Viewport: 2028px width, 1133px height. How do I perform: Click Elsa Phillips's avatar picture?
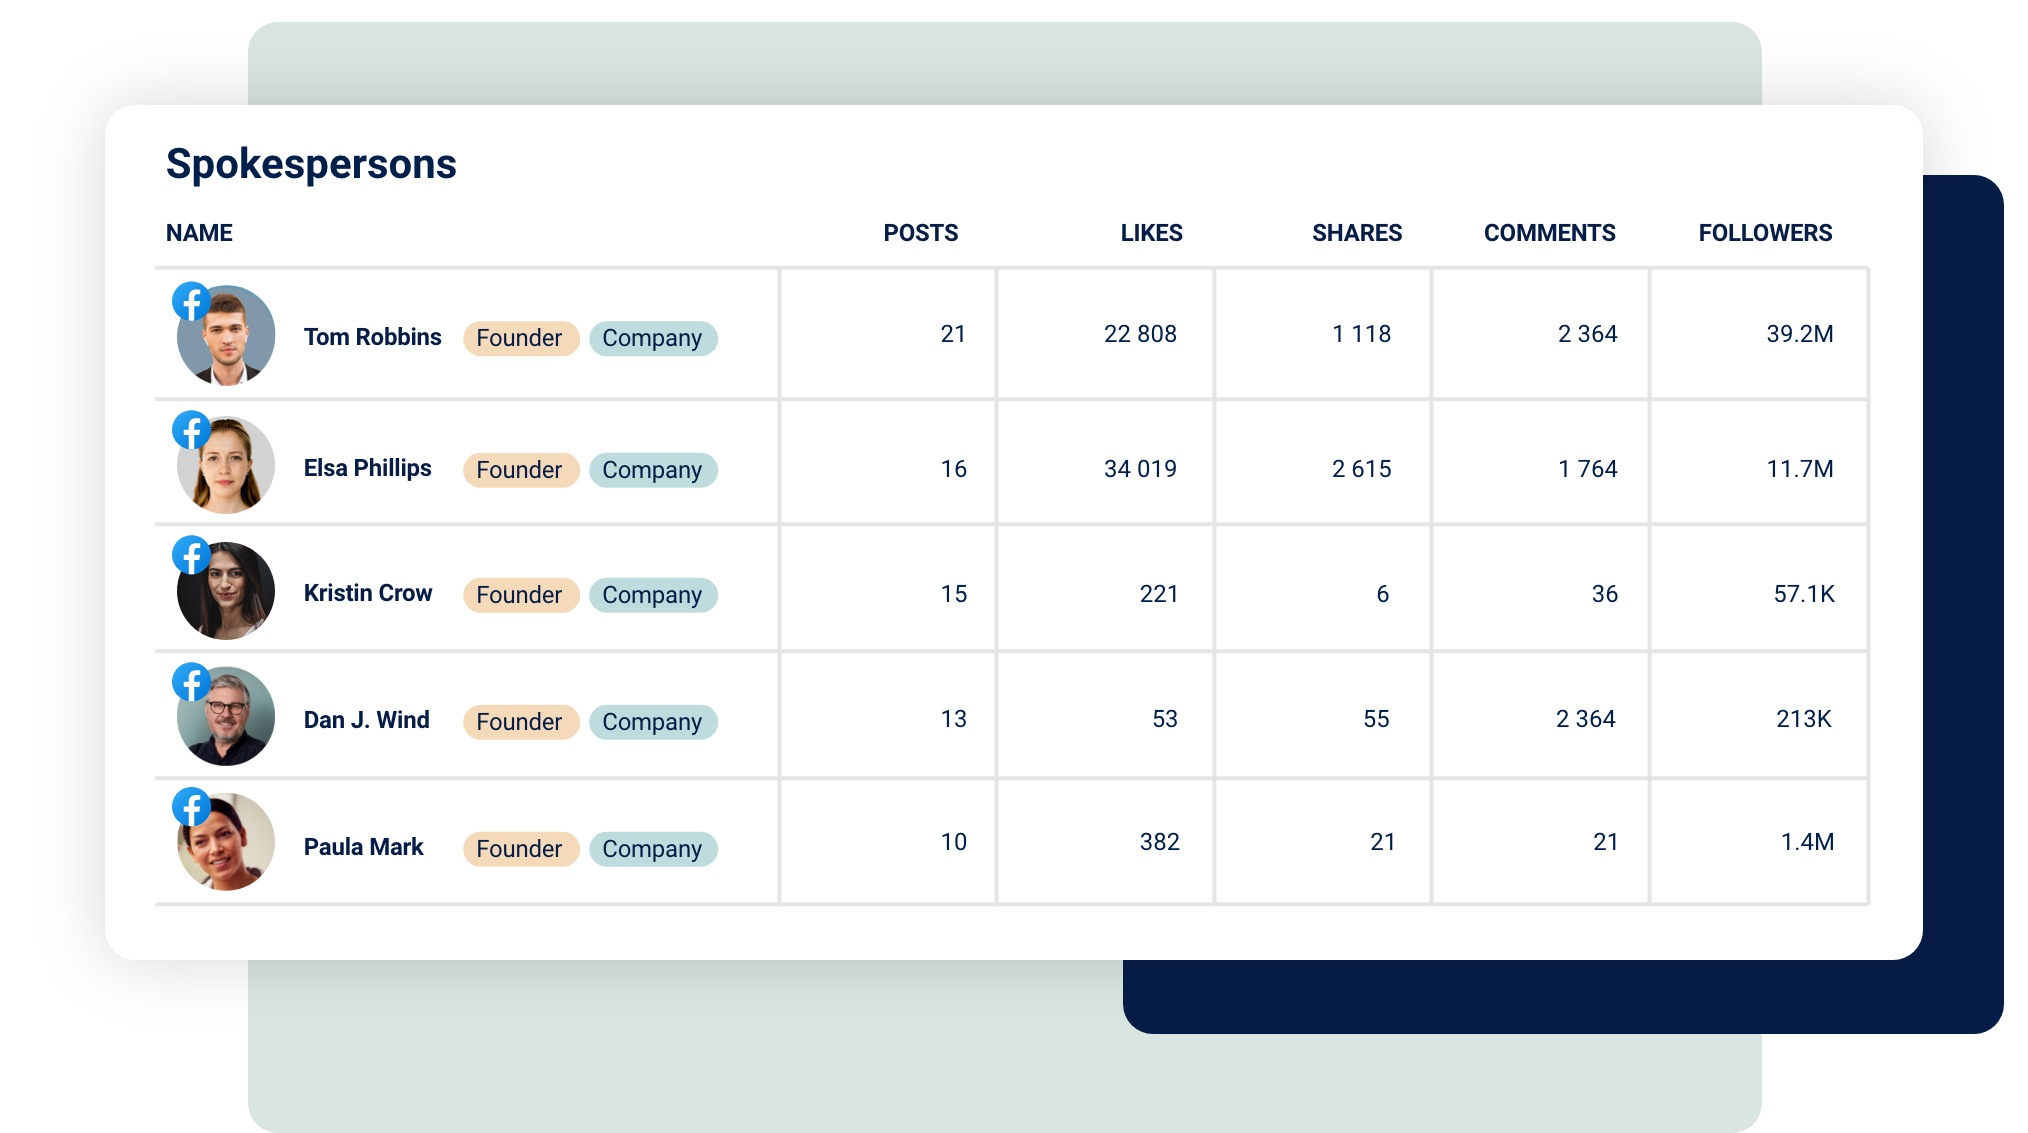click(x=225, y=463)
